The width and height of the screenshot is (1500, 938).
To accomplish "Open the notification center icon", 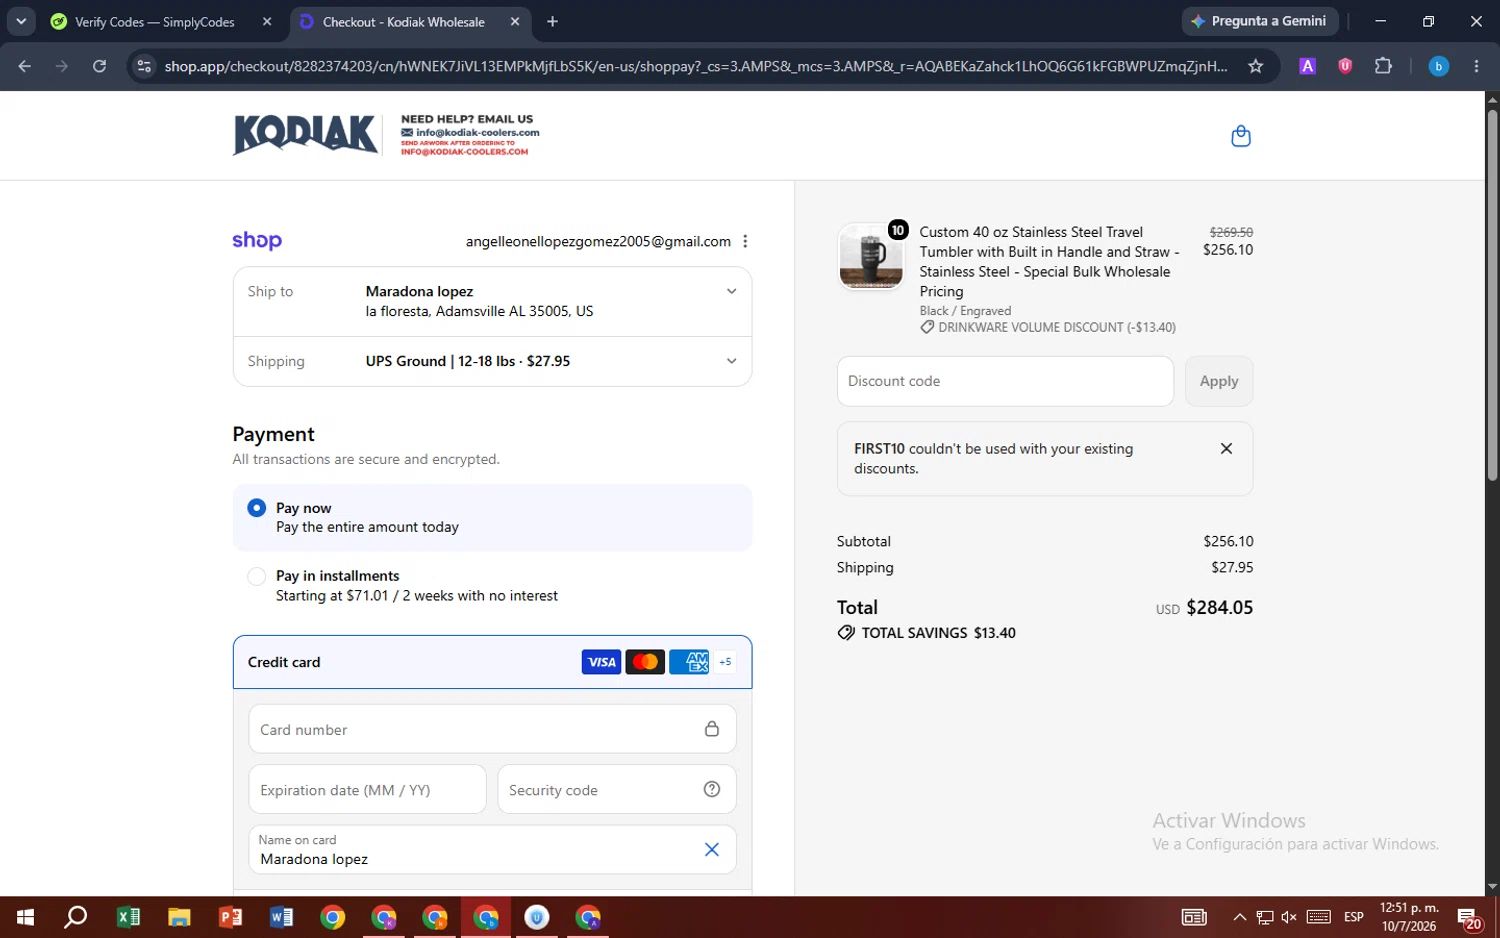I will (1468, 917).
